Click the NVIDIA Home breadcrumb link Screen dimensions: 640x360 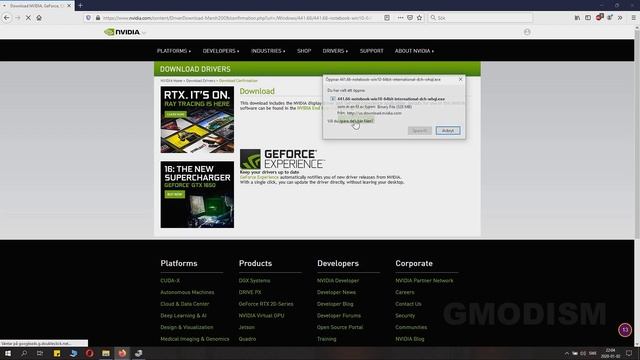pos(171,81)
